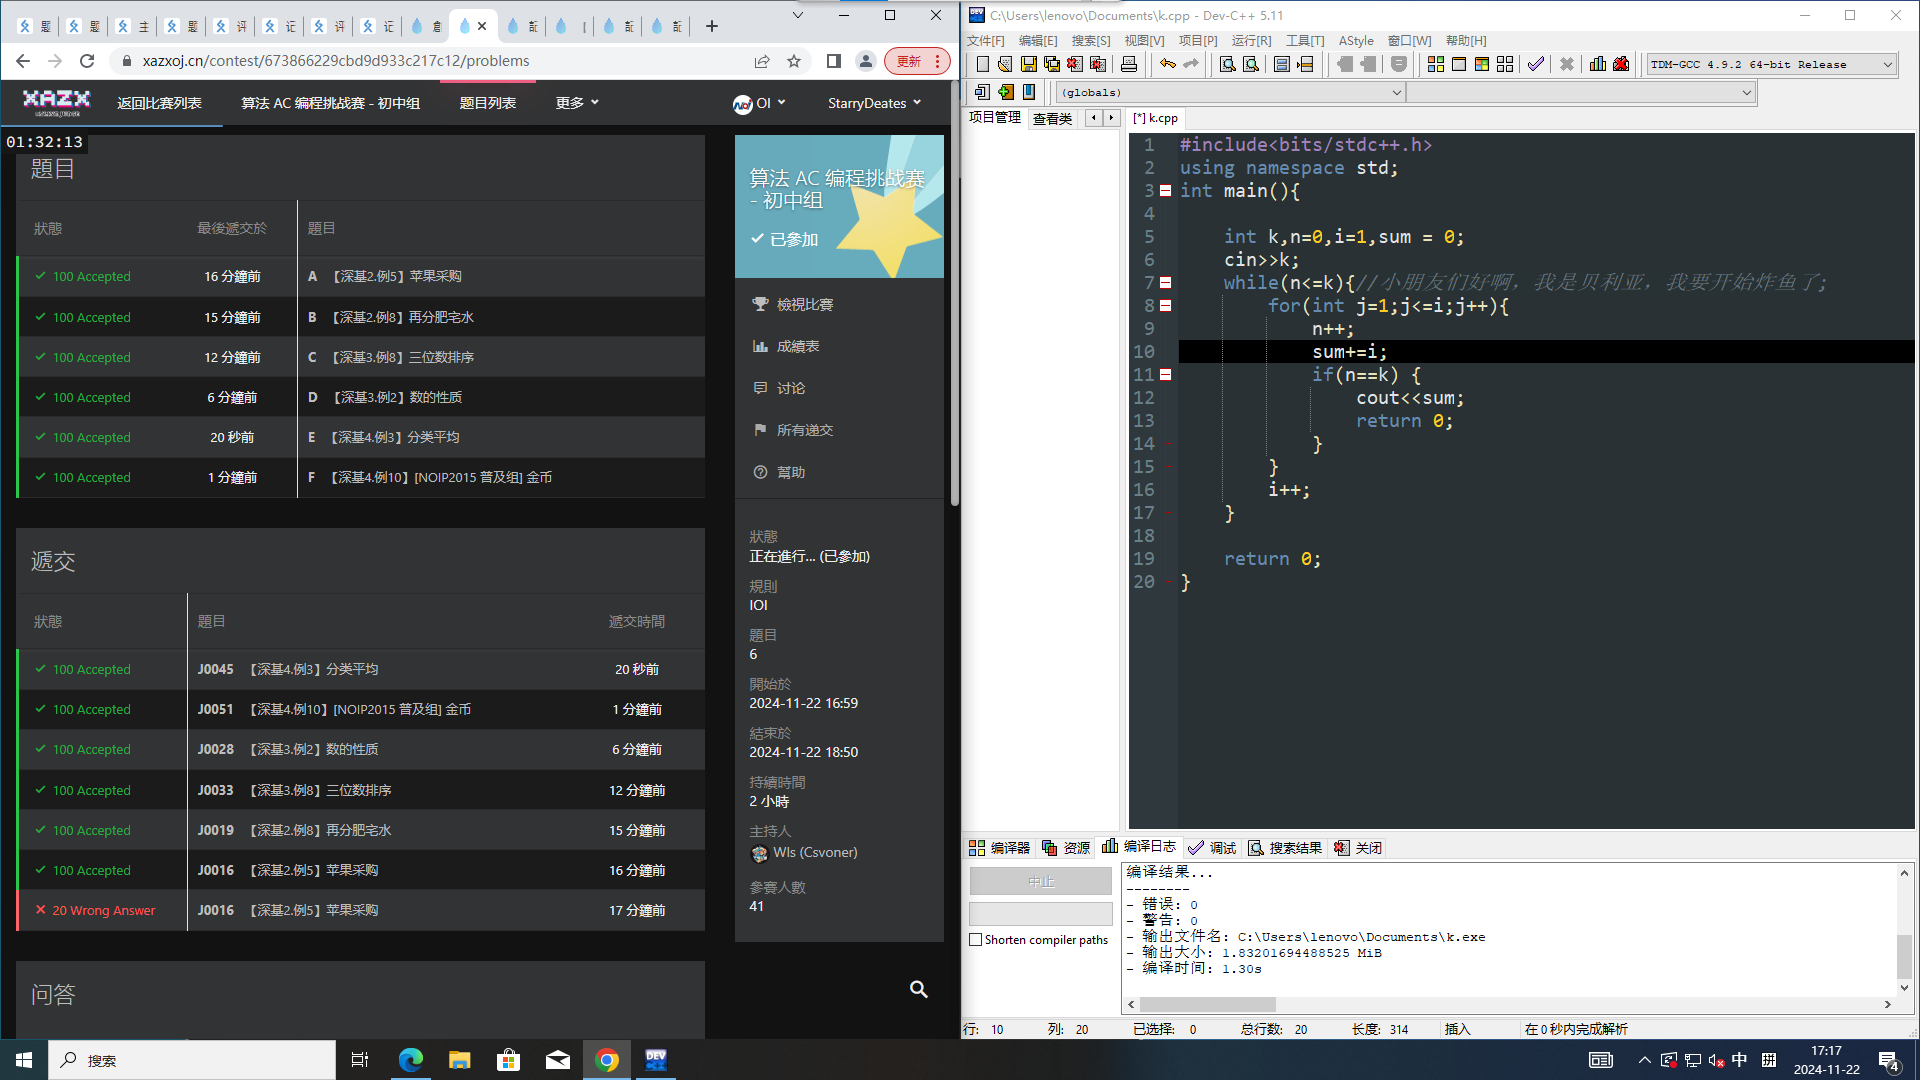The image size is (1920, 1080).
Task: Open TDM-GCC compiler selection dropdown
Action: pyautogui.click(x=1887, y=64)
